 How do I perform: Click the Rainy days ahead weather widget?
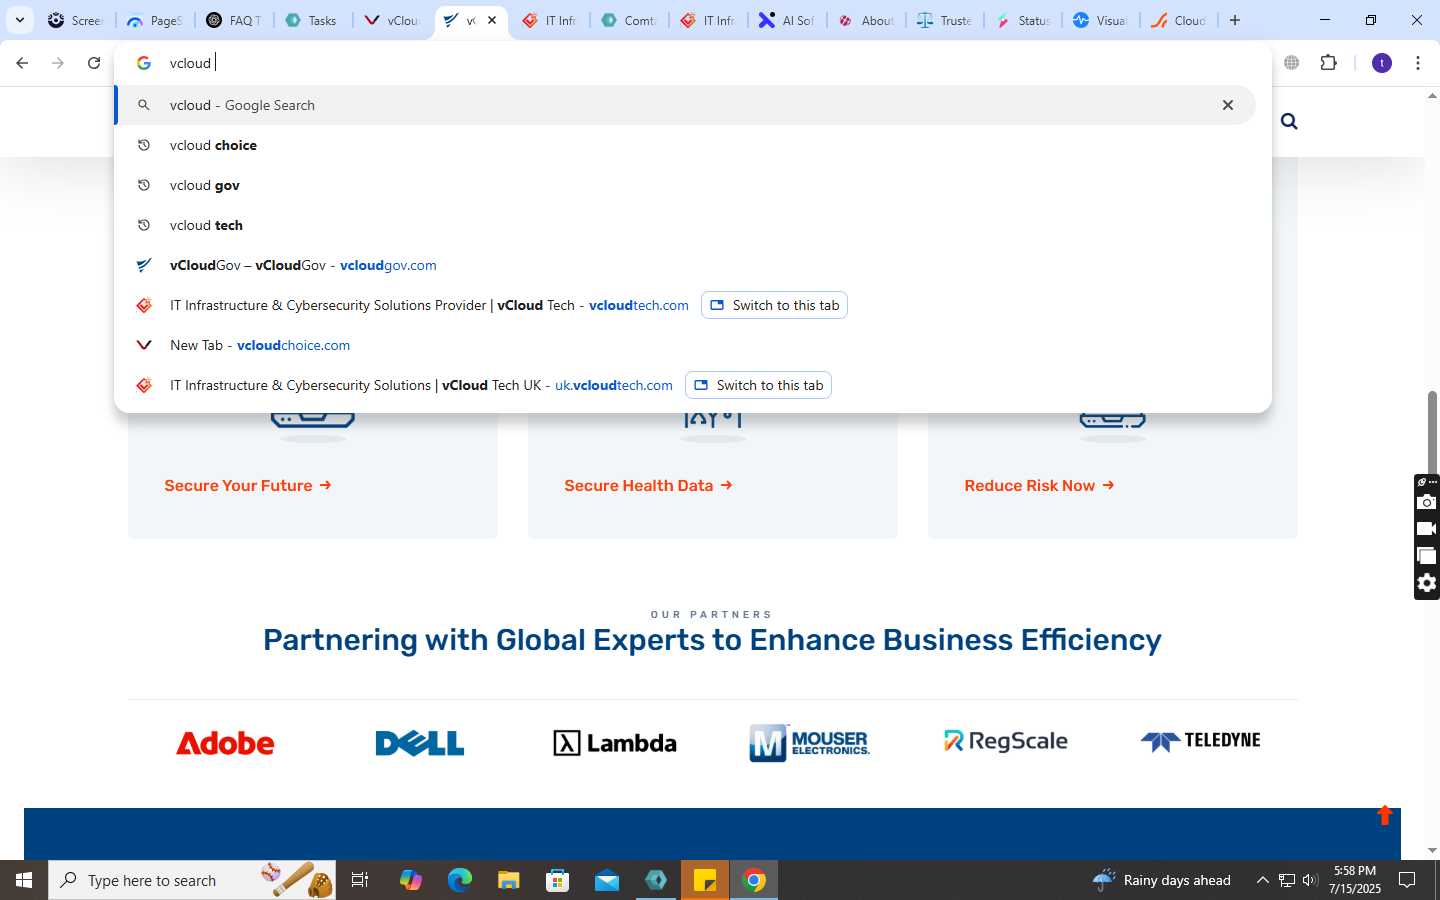tap(1162, 880)
